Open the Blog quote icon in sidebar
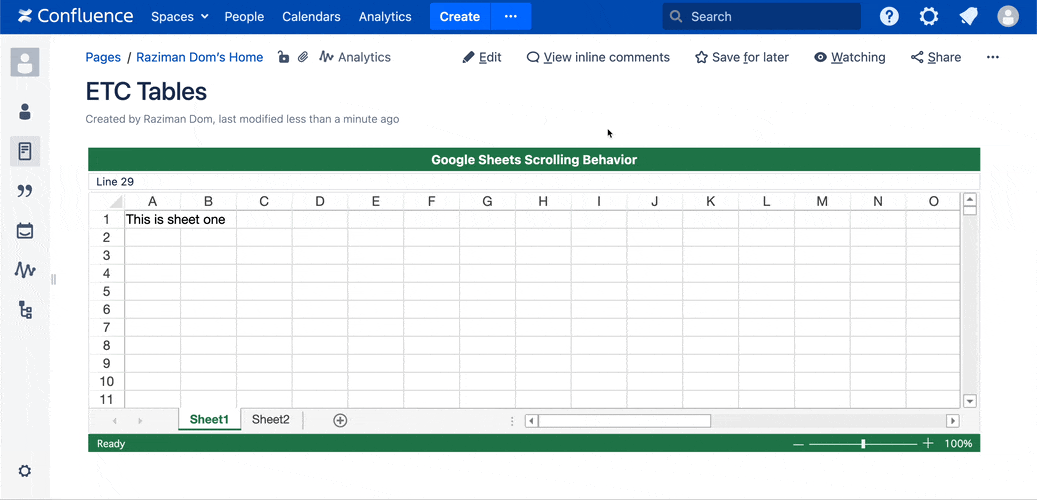The image size is (1037, 500). point(25,191)
